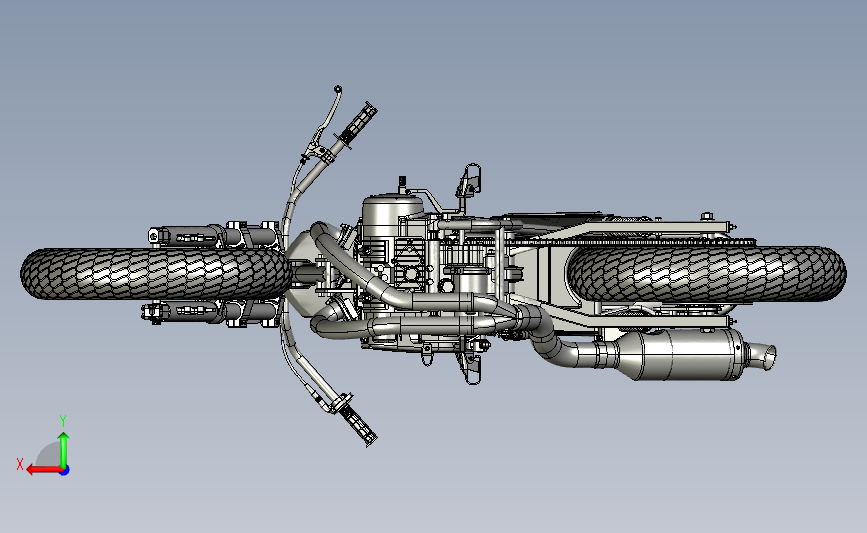Select the front tire of the motorcycle model
Viewport: 867px width, 533px height.
(x=155, y=274)
